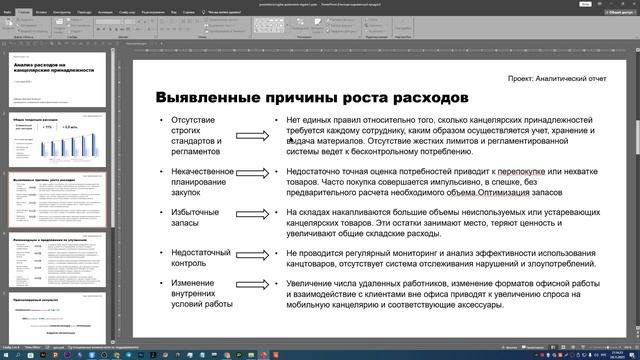Select the Format Painter brush icon

click(19, 31)
